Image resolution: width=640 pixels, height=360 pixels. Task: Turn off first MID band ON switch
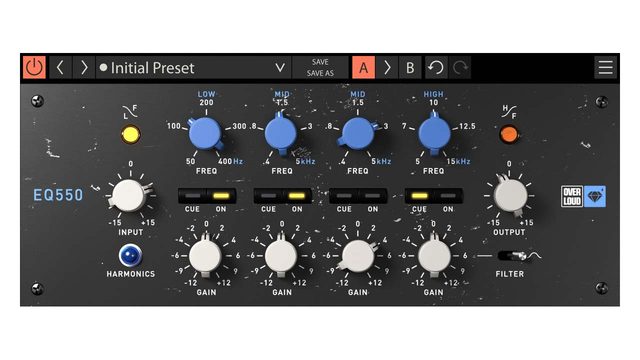(x=297, y=196)
